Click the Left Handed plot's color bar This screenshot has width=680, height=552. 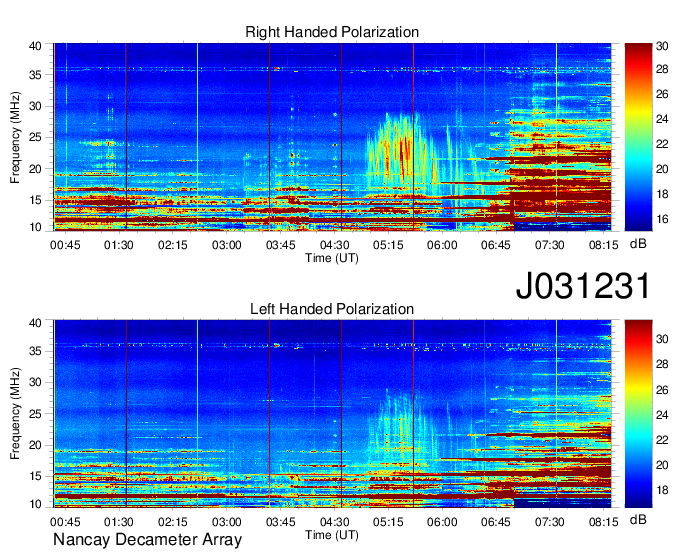pyautogui.click(x=638, y=414)
